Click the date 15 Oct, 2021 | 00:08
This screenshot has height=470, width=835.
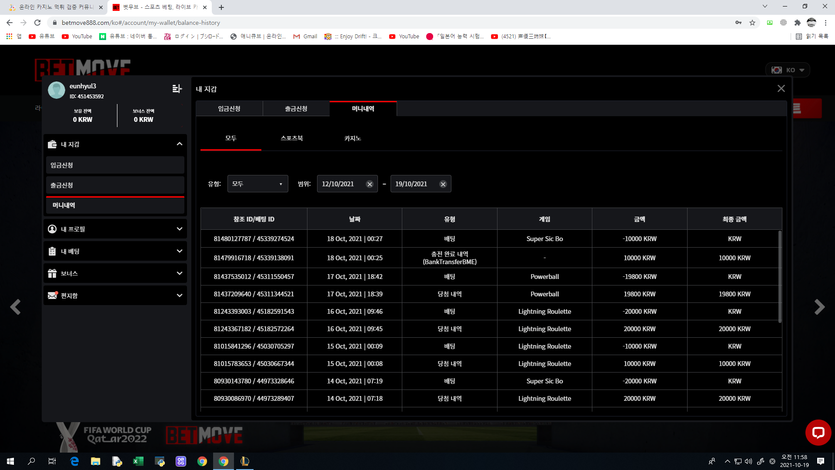click(355, 364)
